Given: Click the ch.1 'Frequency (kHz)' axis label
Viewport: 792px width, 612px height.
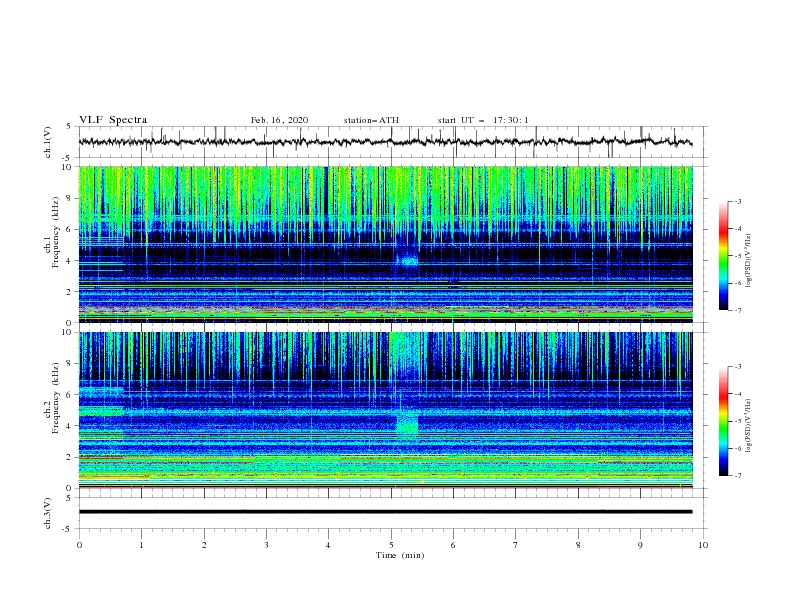Looking at the screenshot, I should pyautogui.click(x=56, y=232).
